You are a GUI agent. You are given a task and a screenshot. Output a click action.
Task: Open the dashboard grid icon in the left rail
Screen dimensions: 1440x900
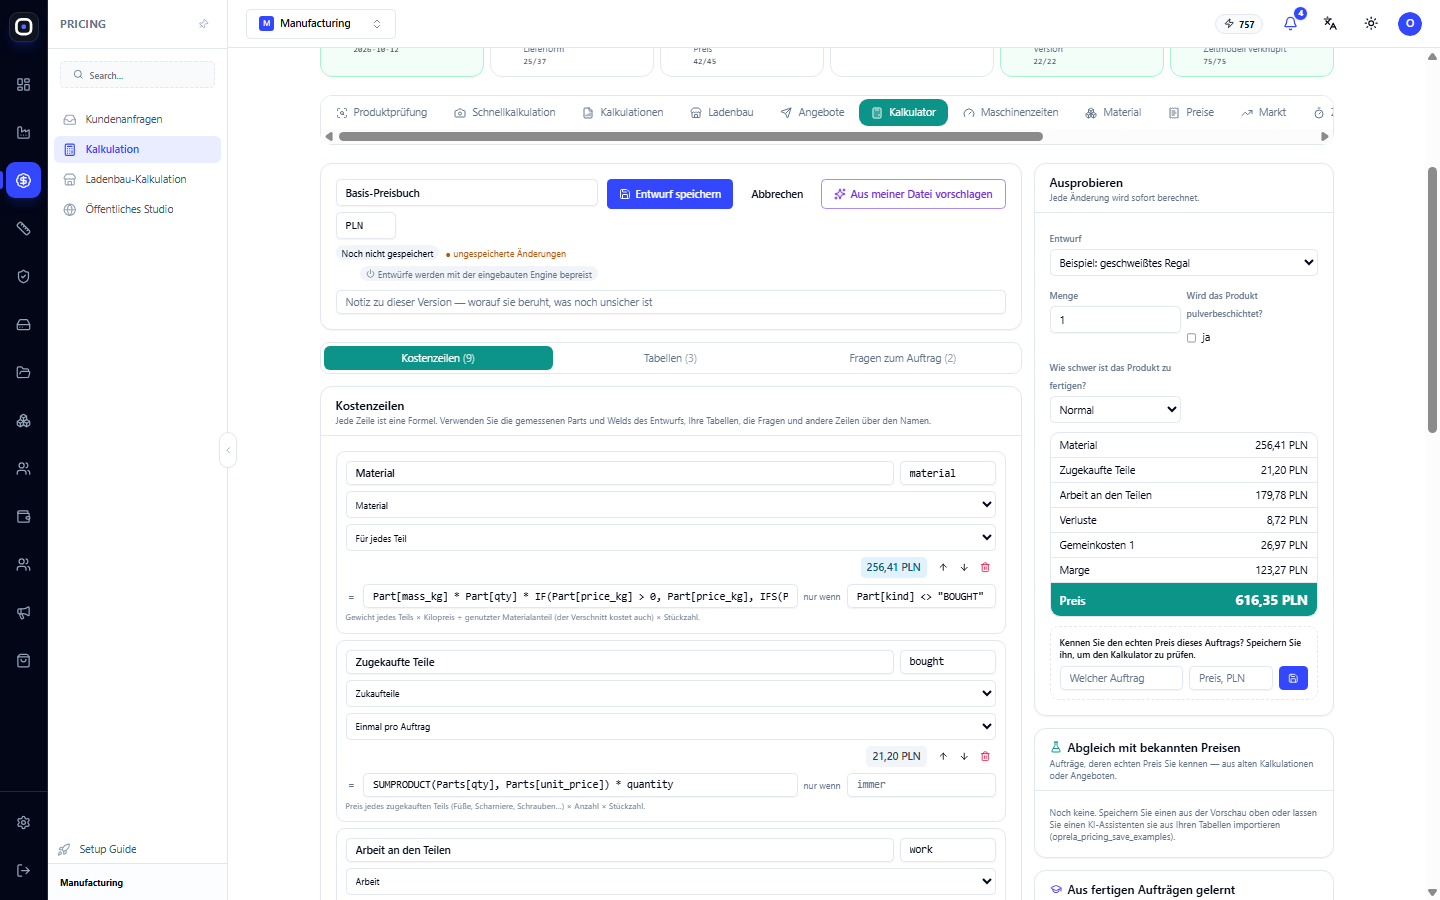[x=24, y=85]
